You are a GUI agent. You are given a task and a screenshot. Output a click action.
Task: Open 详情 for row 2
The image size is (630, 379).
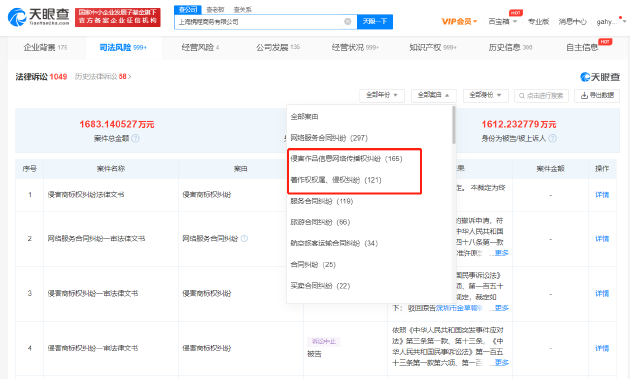pyautogui.click(x=602, y=239)
